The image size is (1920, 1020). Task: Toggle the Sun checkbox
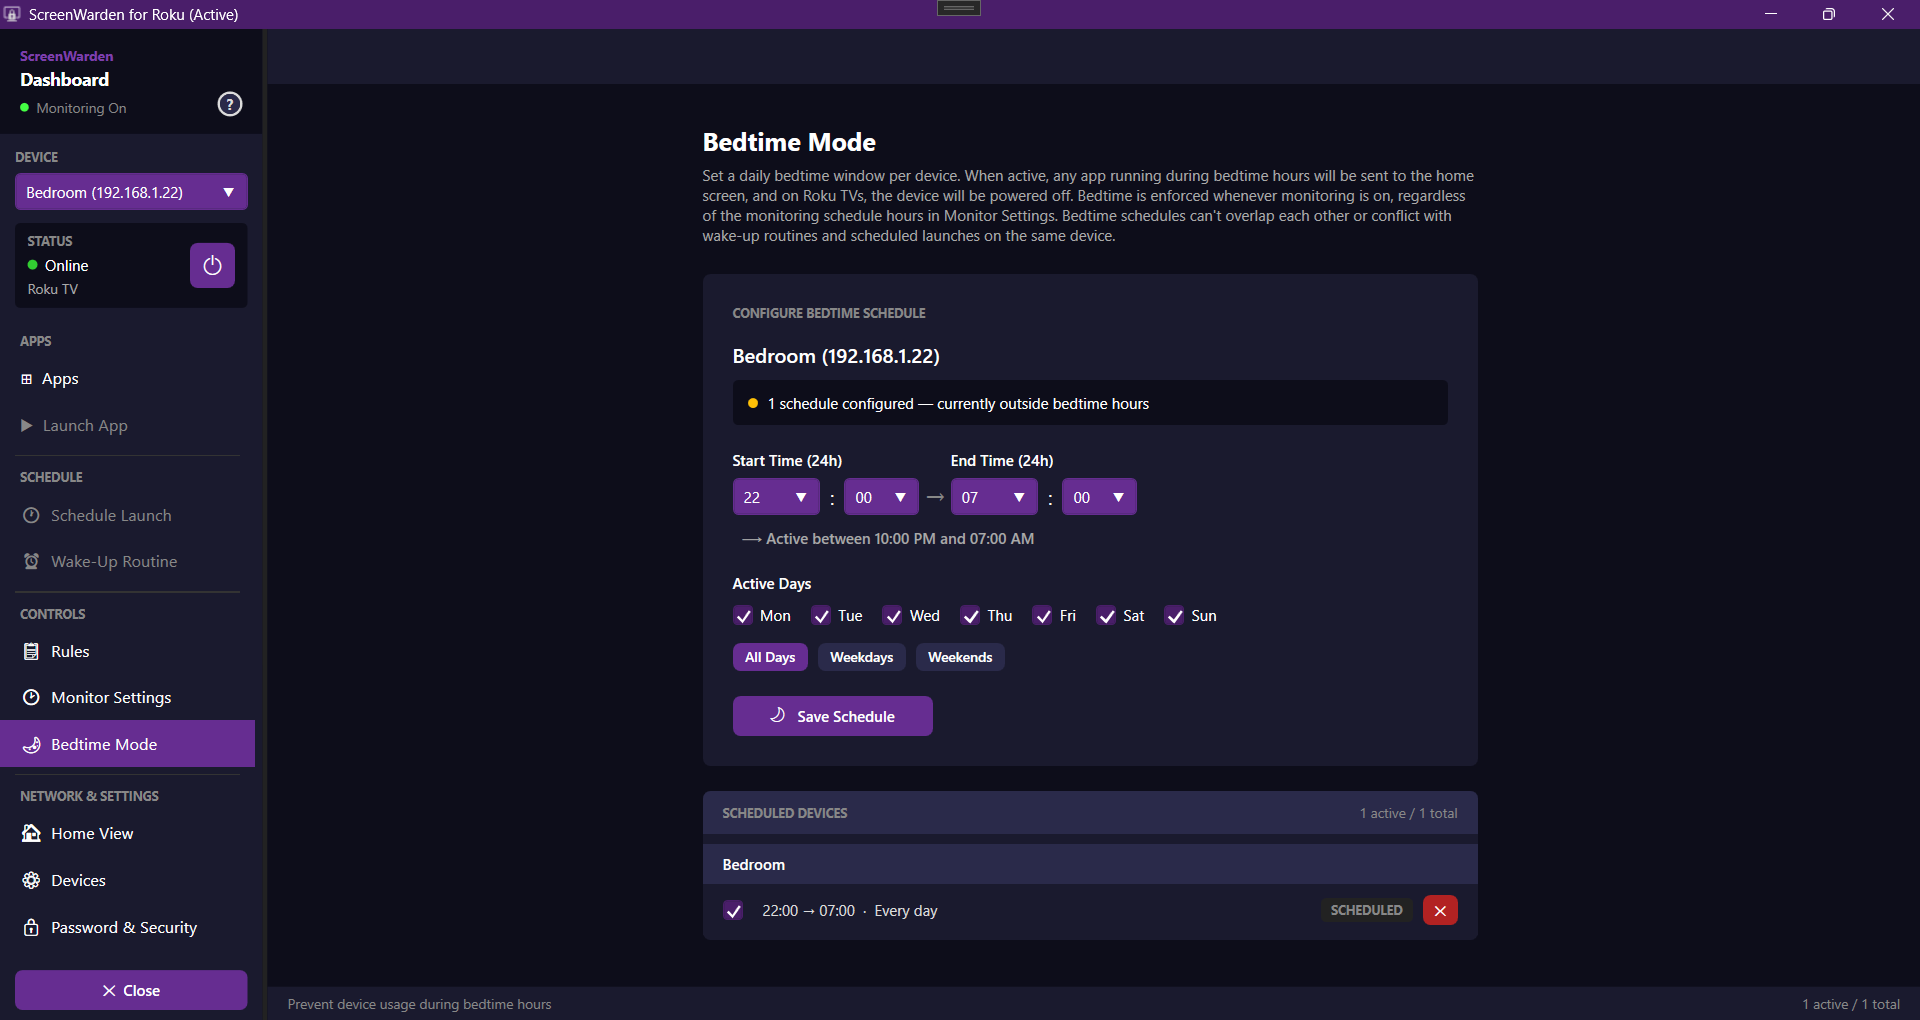tap(1174, 616)
